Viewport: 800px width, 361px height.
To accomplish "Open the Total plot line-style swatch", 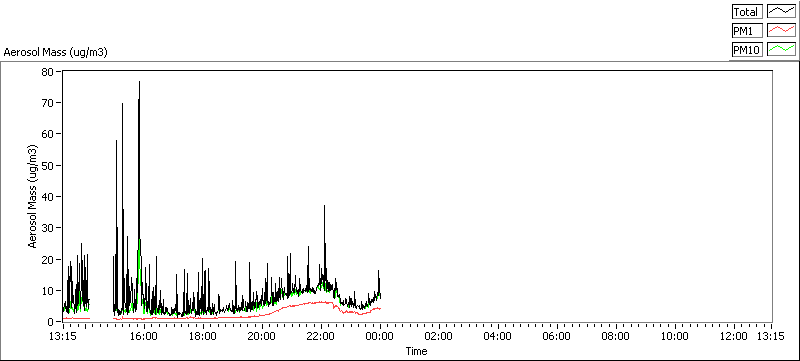I will pyautogui.click(x=782, y=12).
